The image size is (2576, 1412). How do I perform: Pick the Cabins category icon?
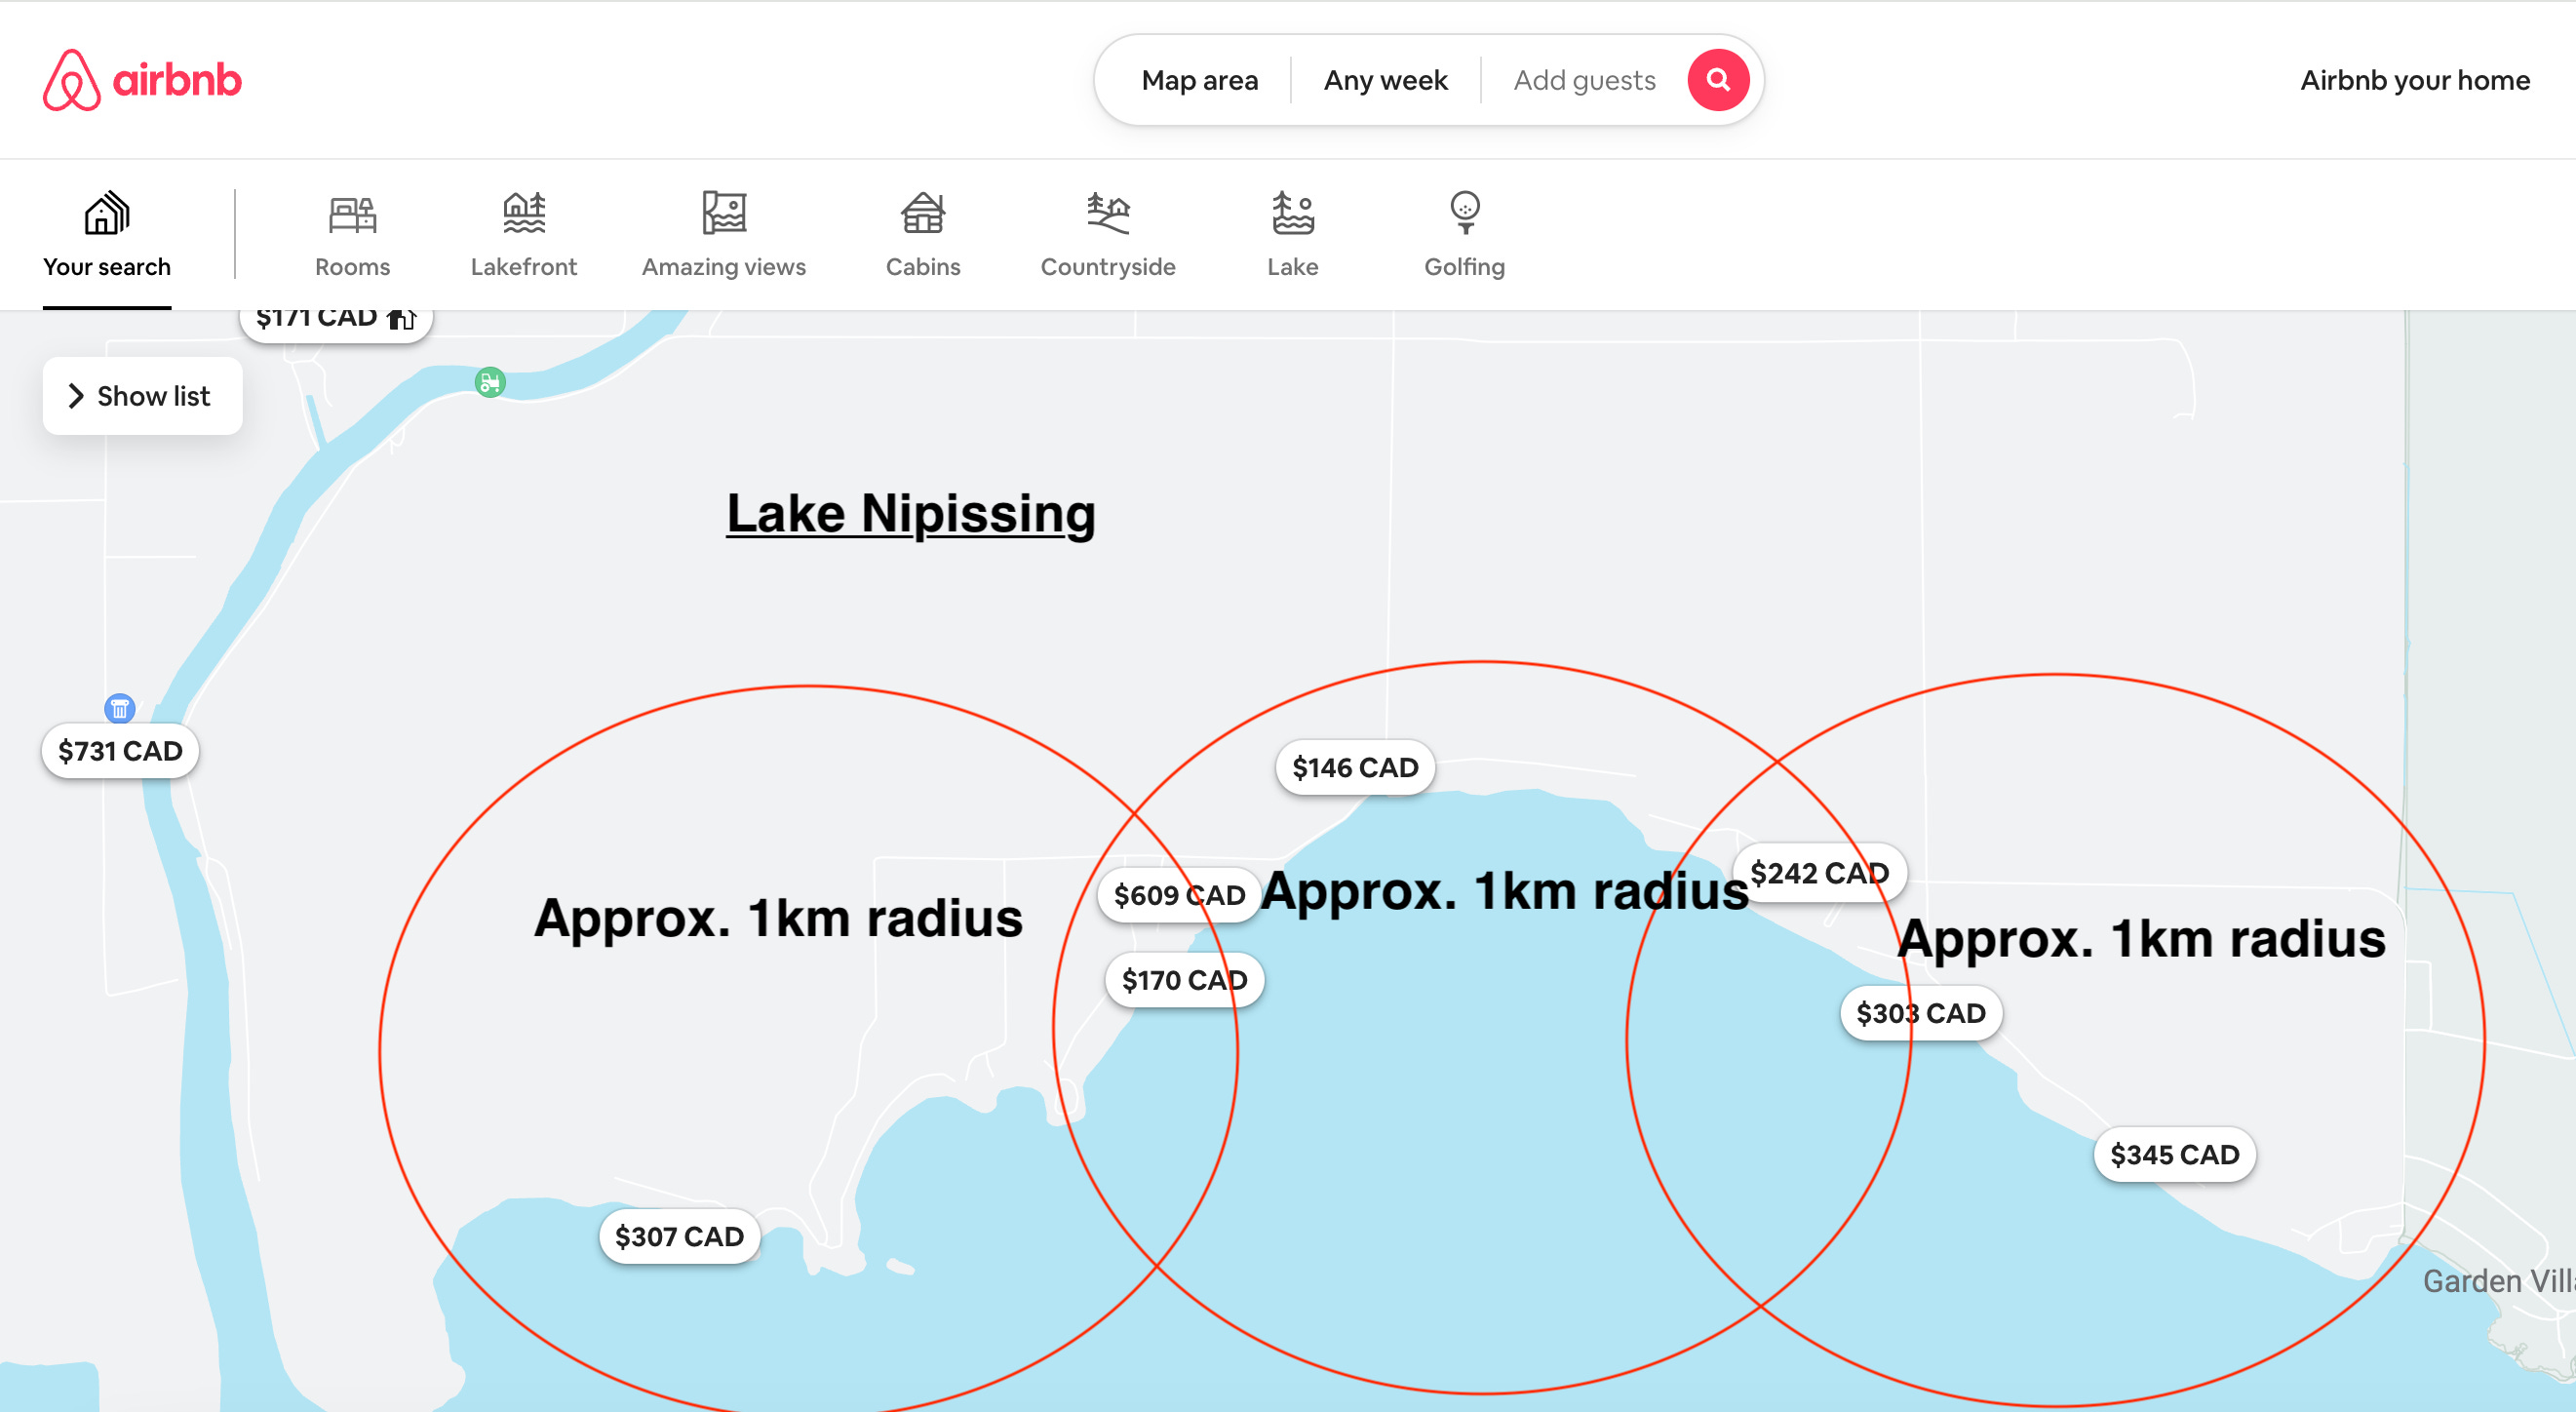click(x=922, y=214)
